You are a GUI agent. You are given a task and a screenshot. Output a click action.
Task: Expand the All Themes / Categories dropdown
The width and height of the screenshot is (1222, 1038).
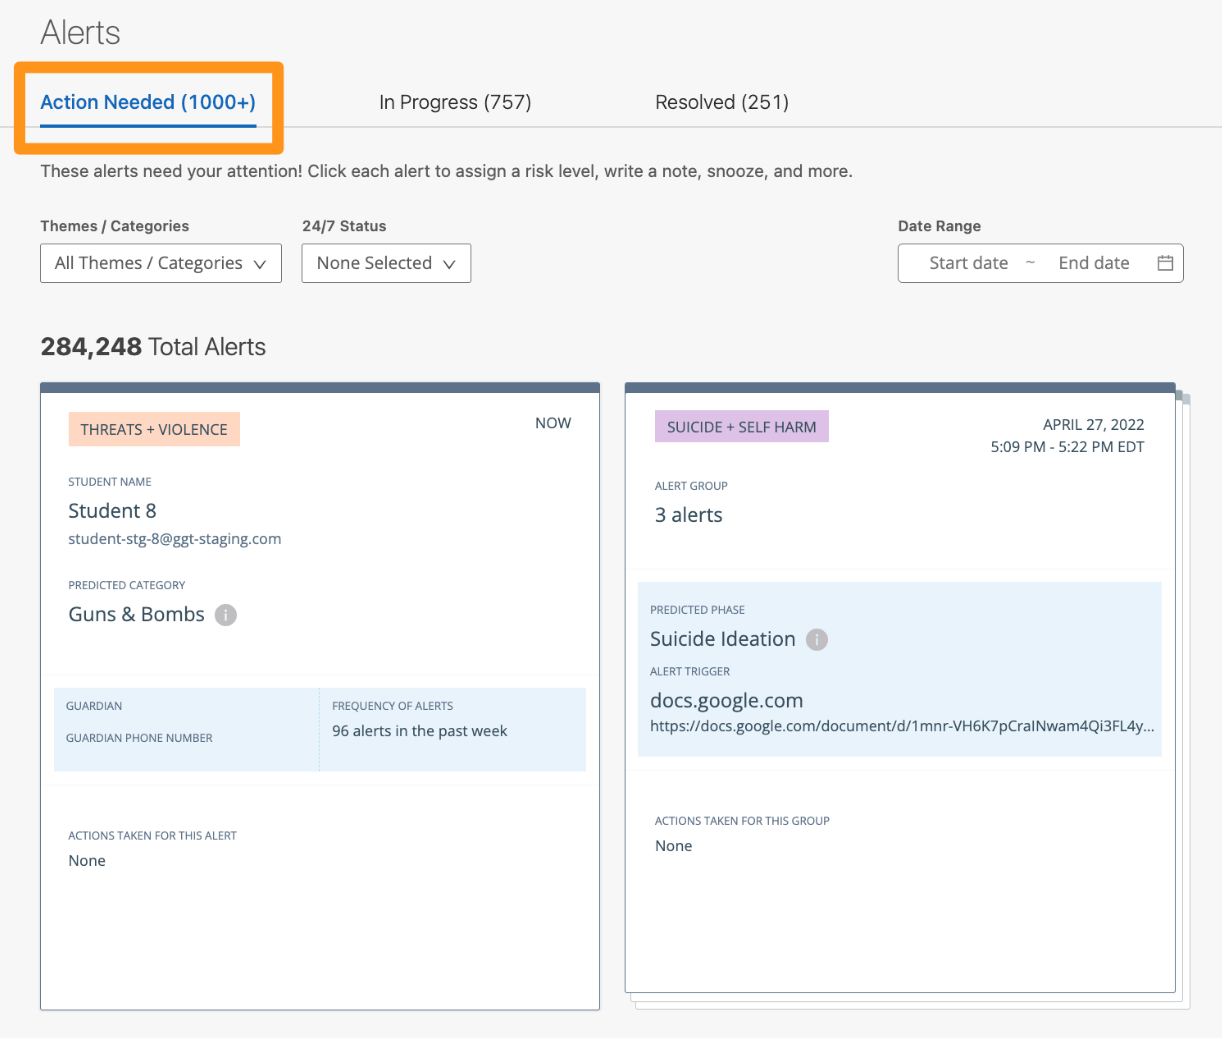[x=161, y=263]
